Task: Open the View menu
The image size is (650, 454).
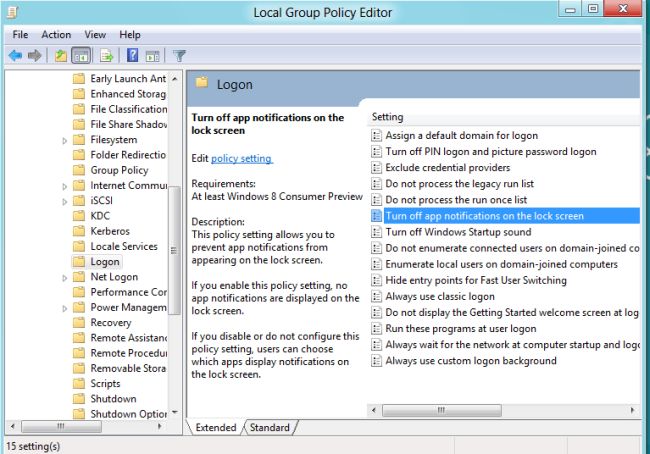Action: point(95,34)
